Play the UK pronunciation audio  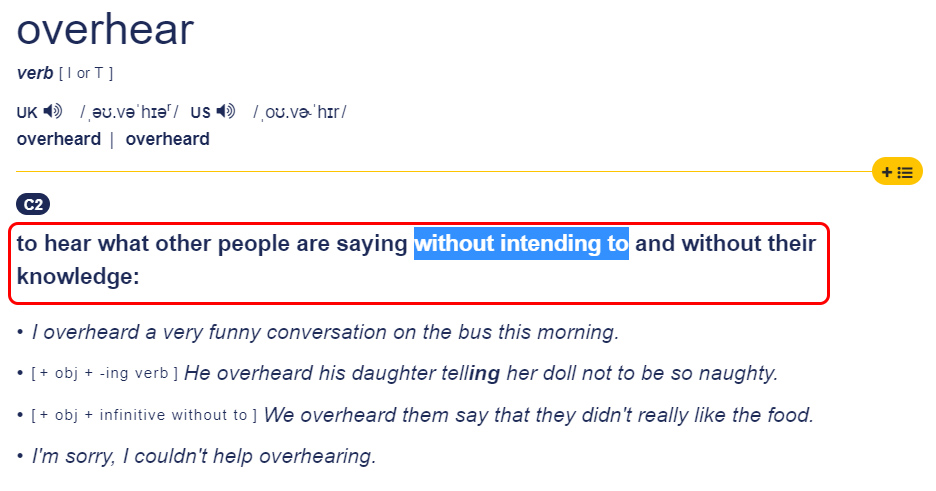click(x=53, y=112)
